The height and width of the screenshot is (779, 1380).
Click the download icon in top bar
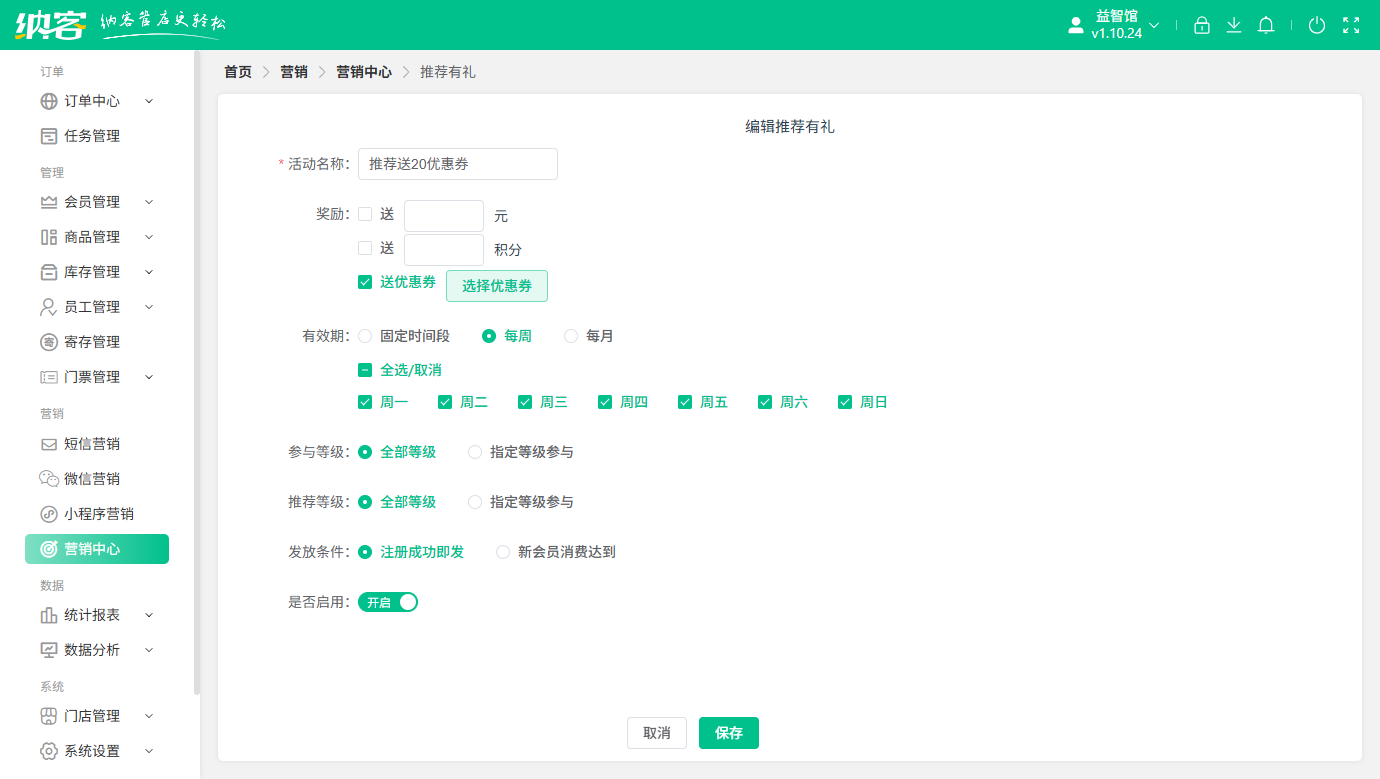[x=1233, y=25]
